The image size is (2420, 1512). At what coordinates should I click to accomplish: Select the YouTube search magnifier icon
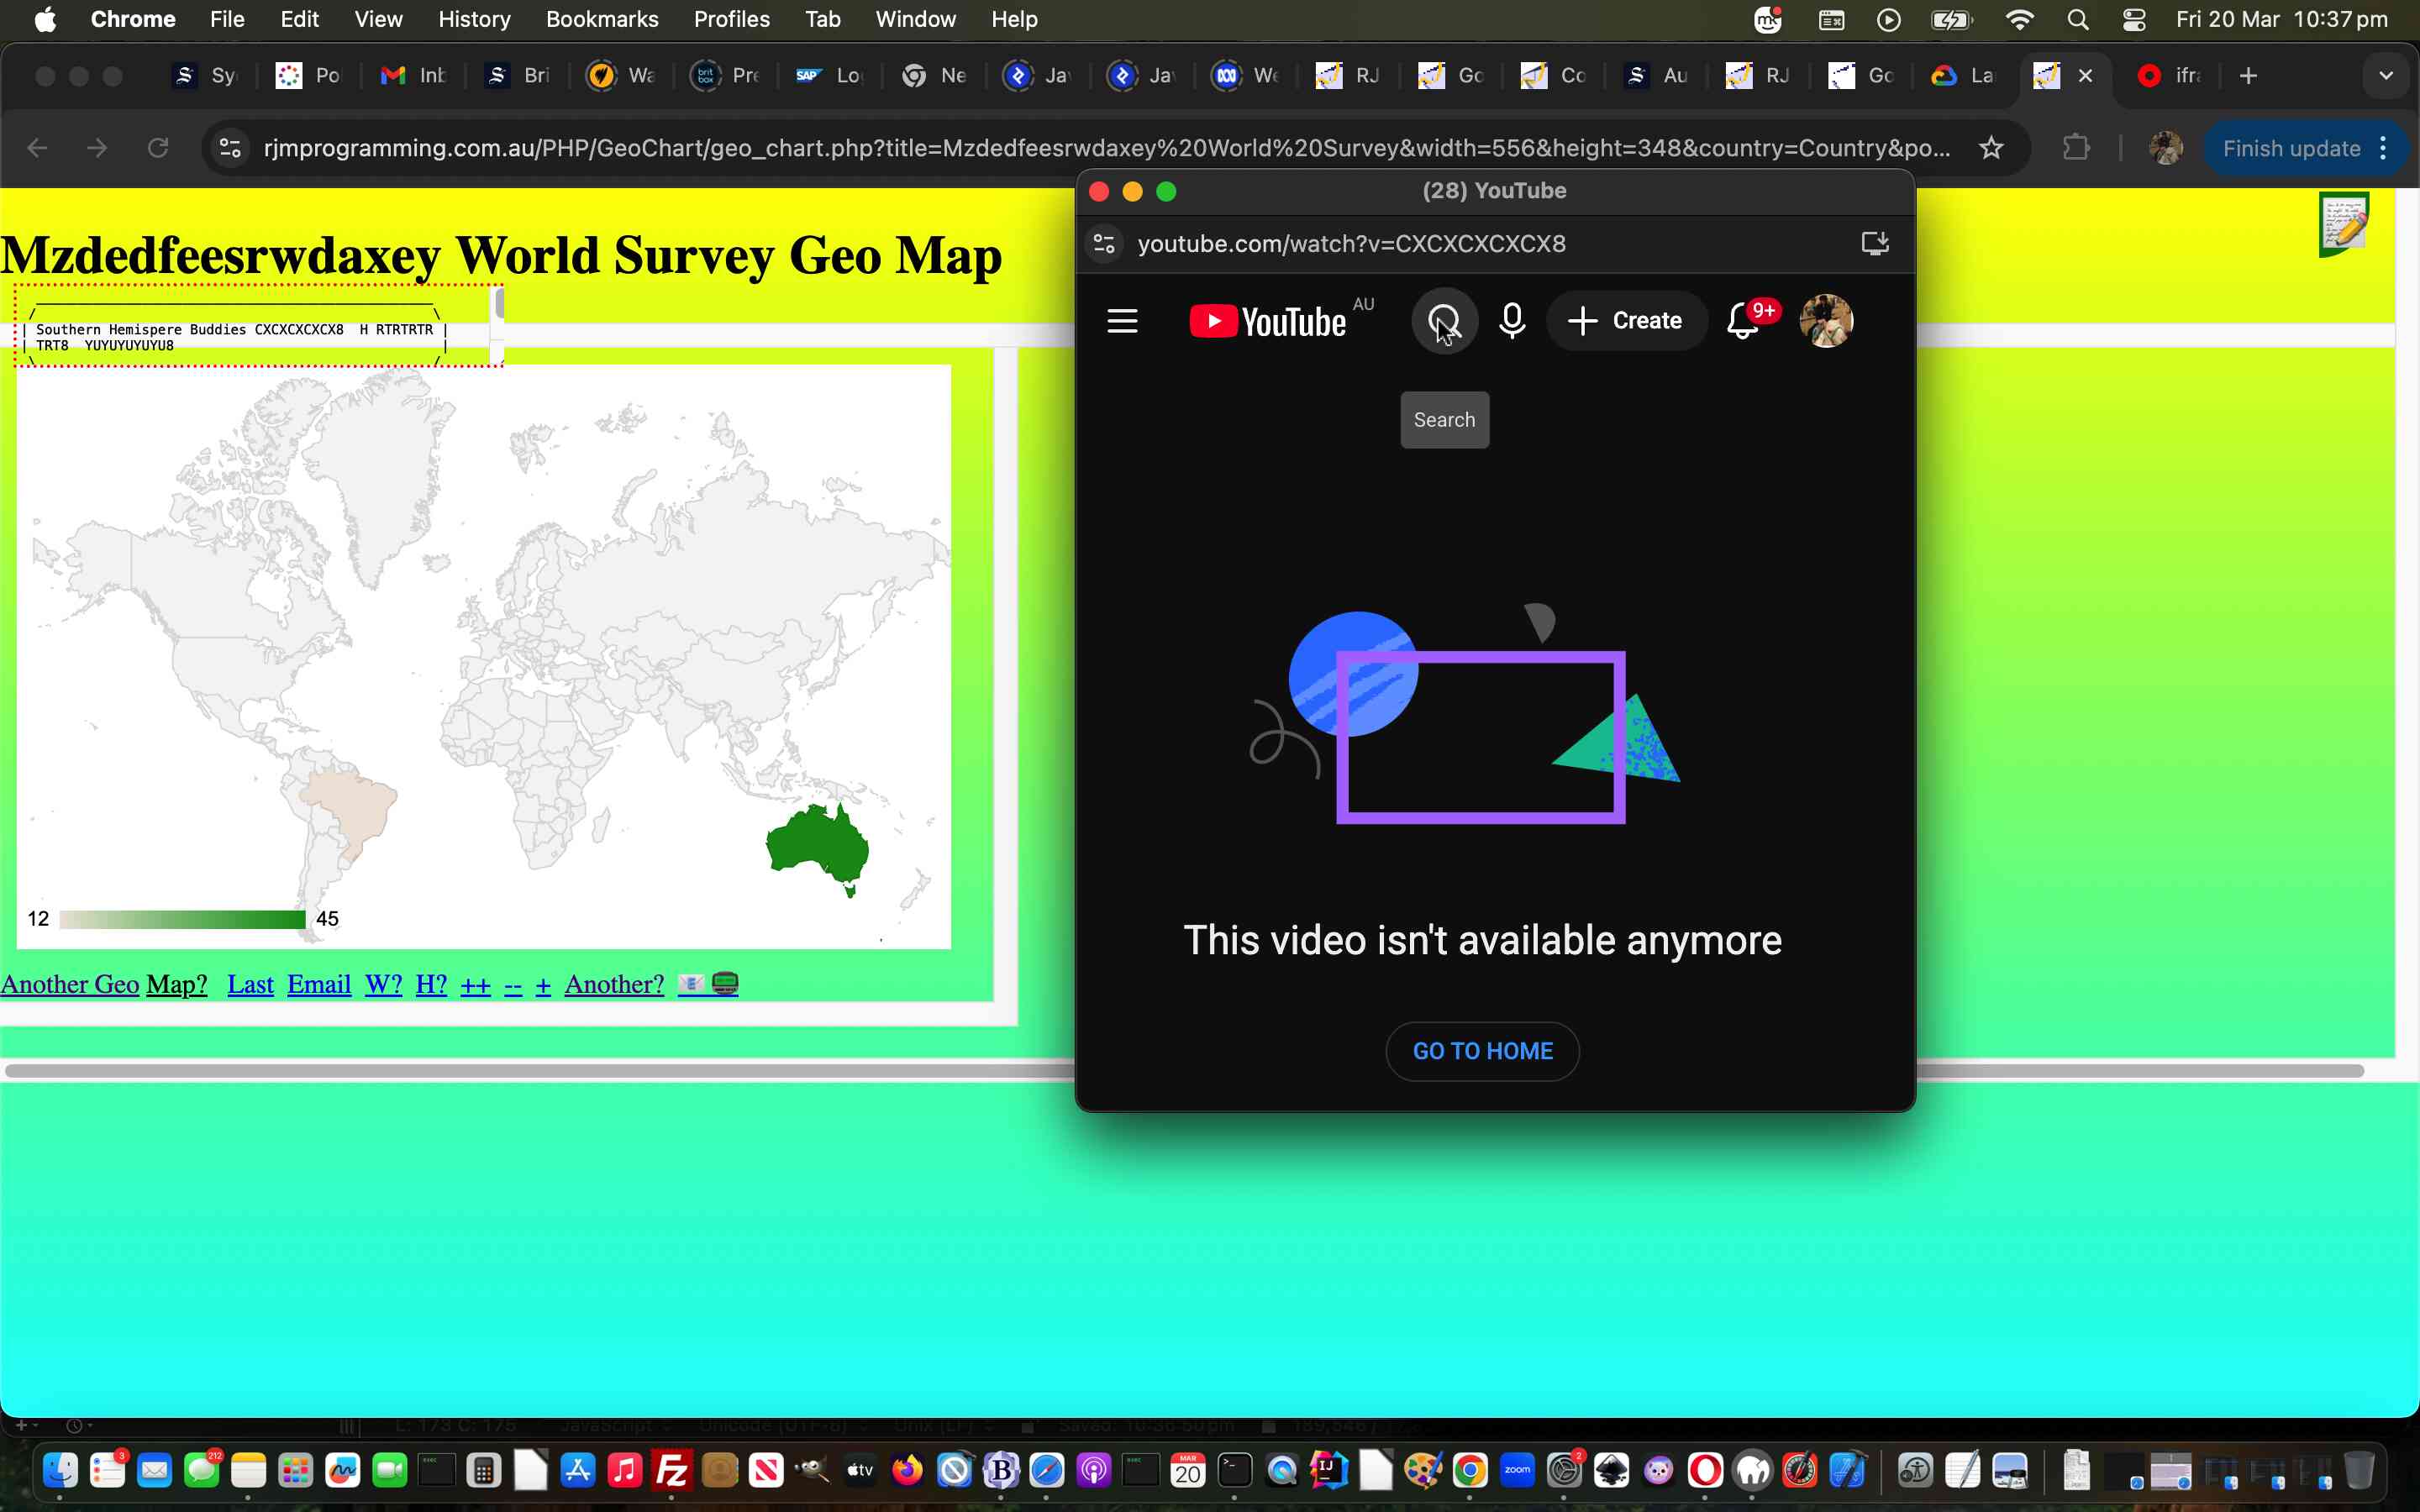point(1444,321)
